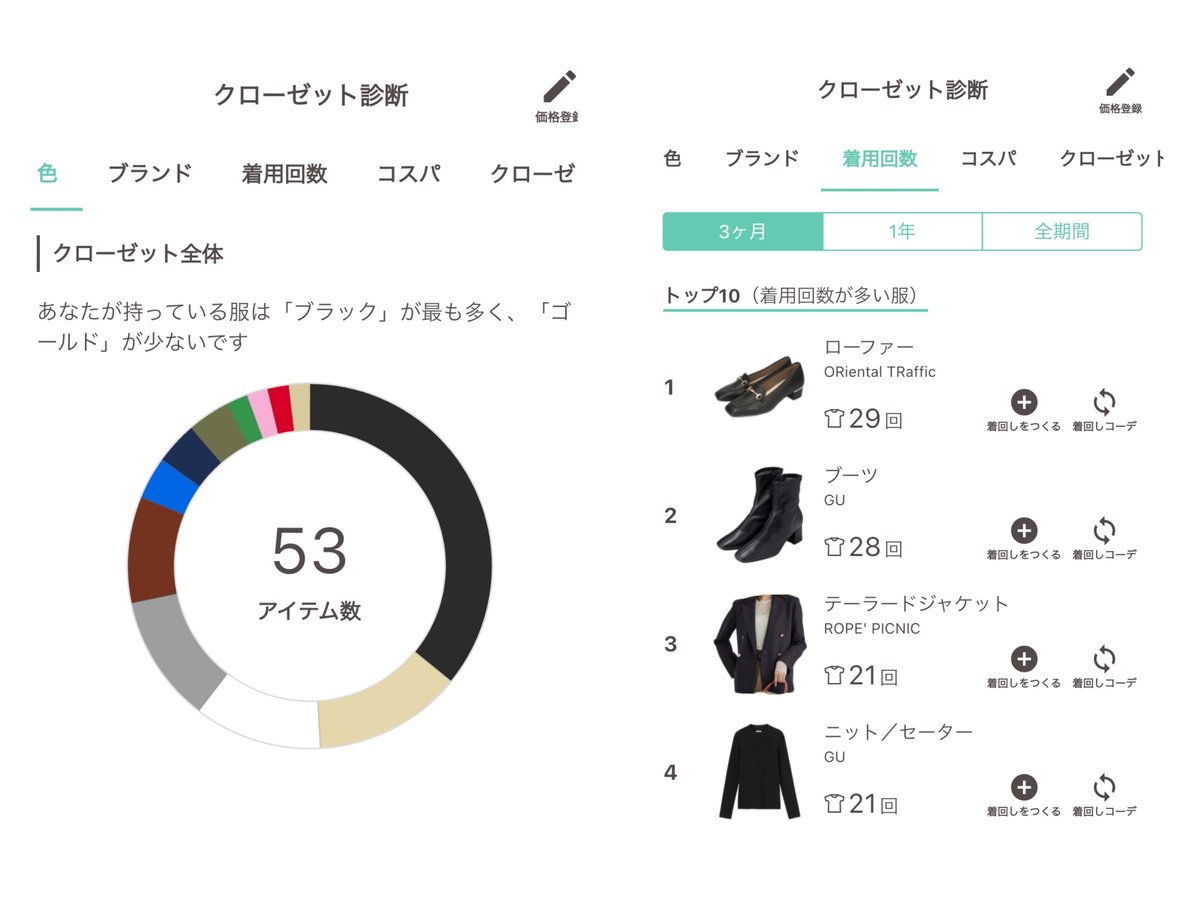Image resolution: width=1200 pixels, height=900 pixels.
Task: Tap the brown segment of the color chart
Action: [x=153, y=550]
